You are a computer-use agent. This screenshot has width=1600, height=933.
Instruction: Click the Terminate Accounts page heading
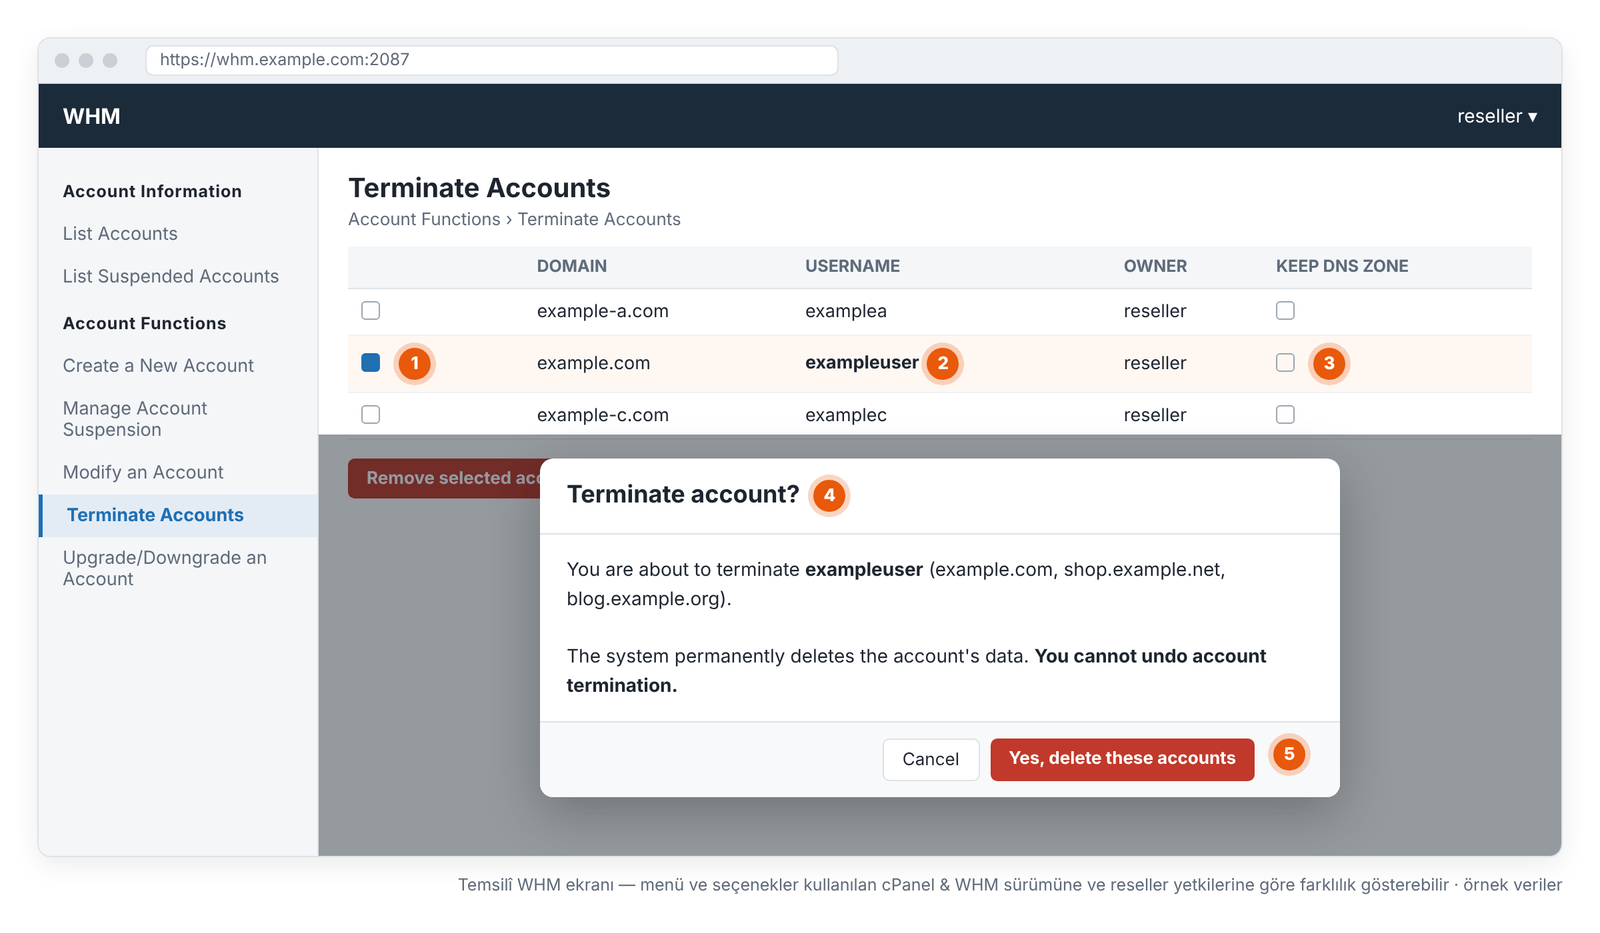tap(479, 188)
